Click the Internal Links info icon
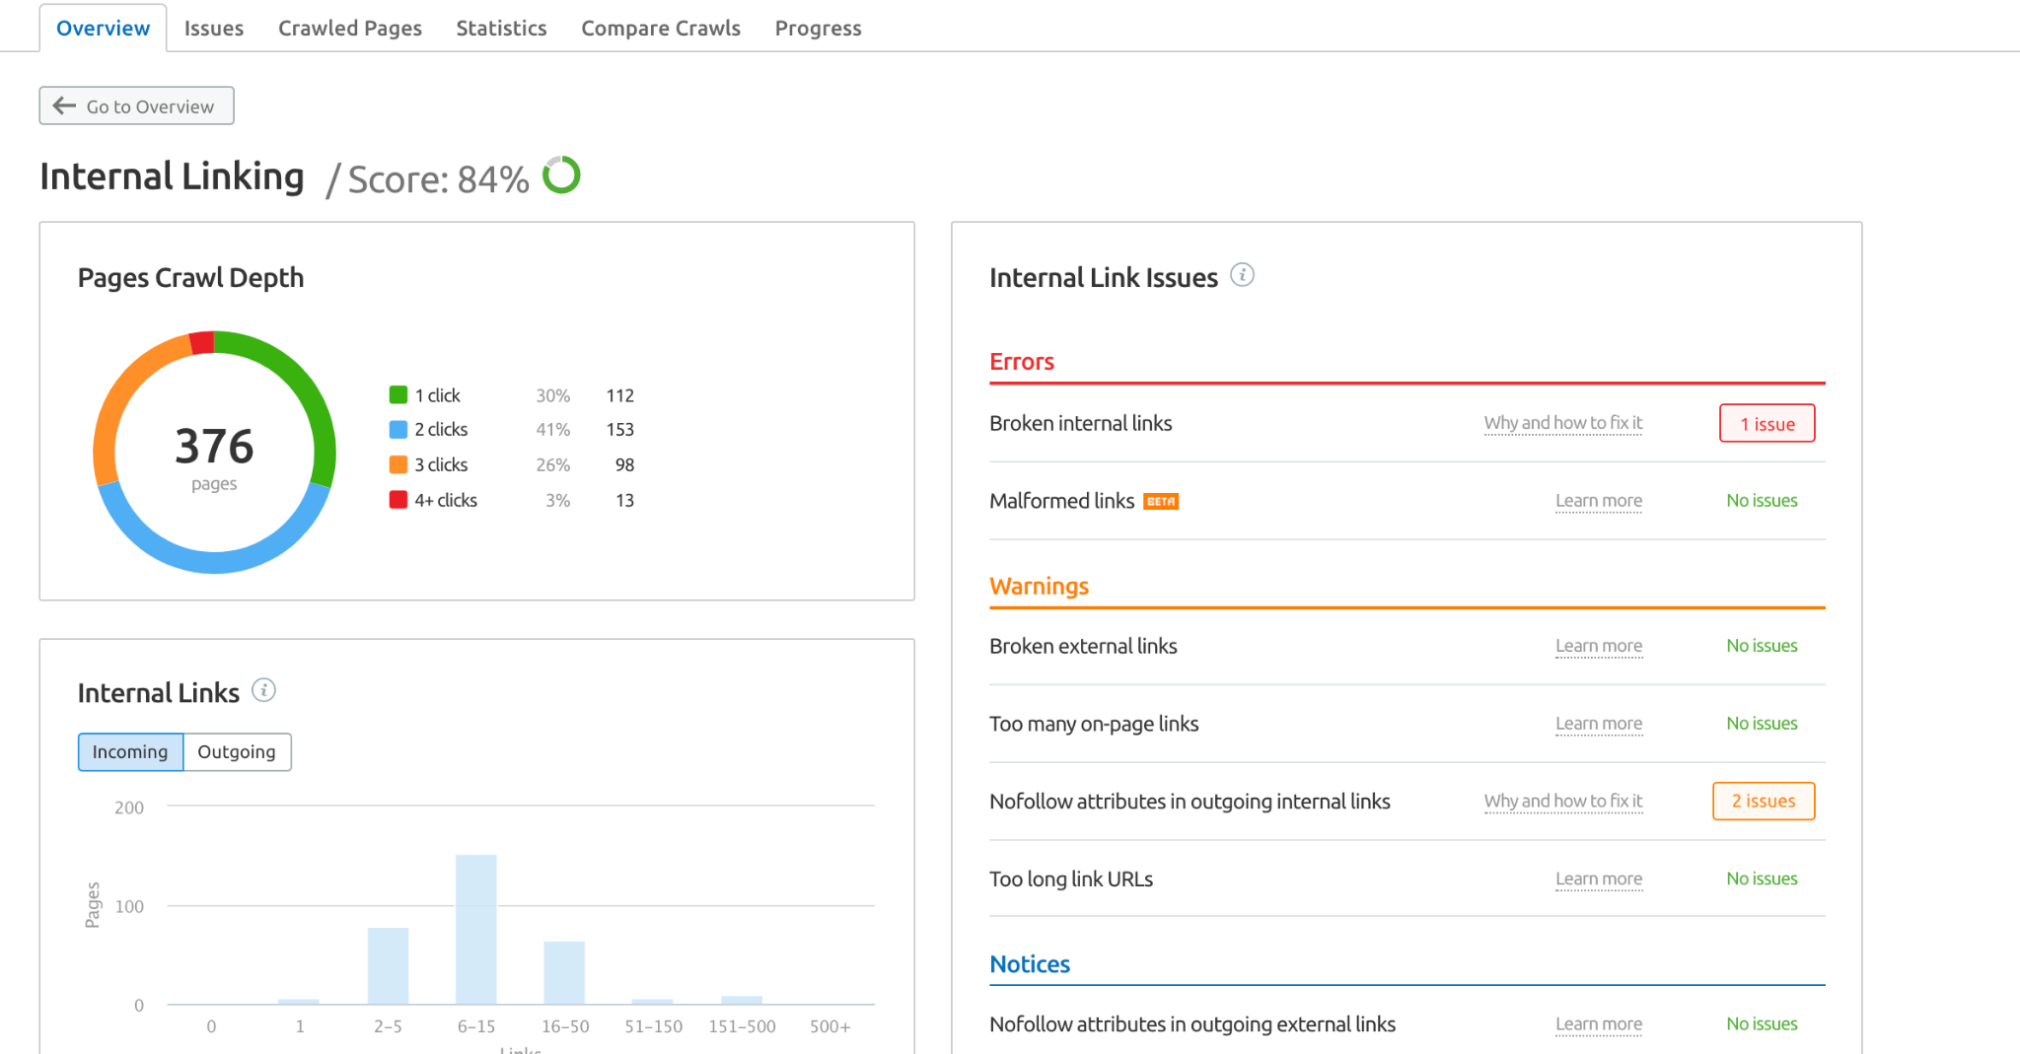This screenshot has width=2020, height=1054. (x=264, y=690)
